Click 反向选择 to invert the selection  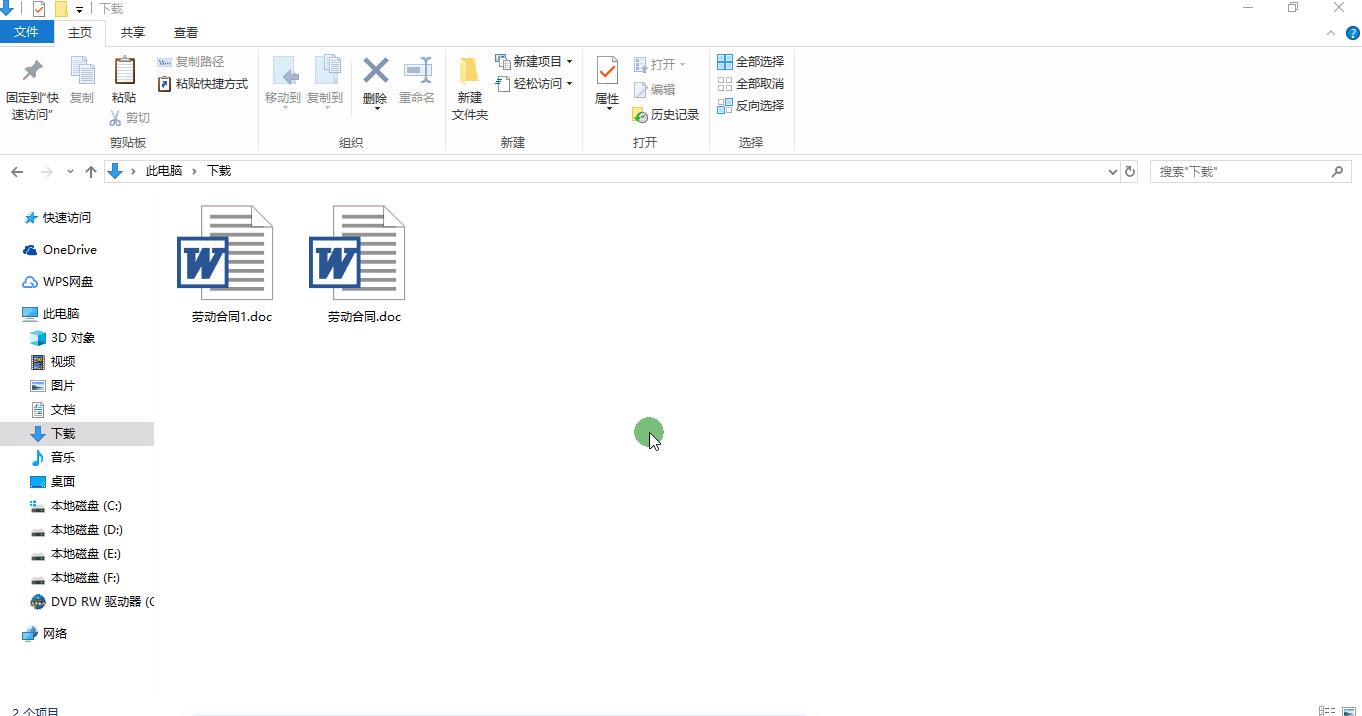[750, 105]
